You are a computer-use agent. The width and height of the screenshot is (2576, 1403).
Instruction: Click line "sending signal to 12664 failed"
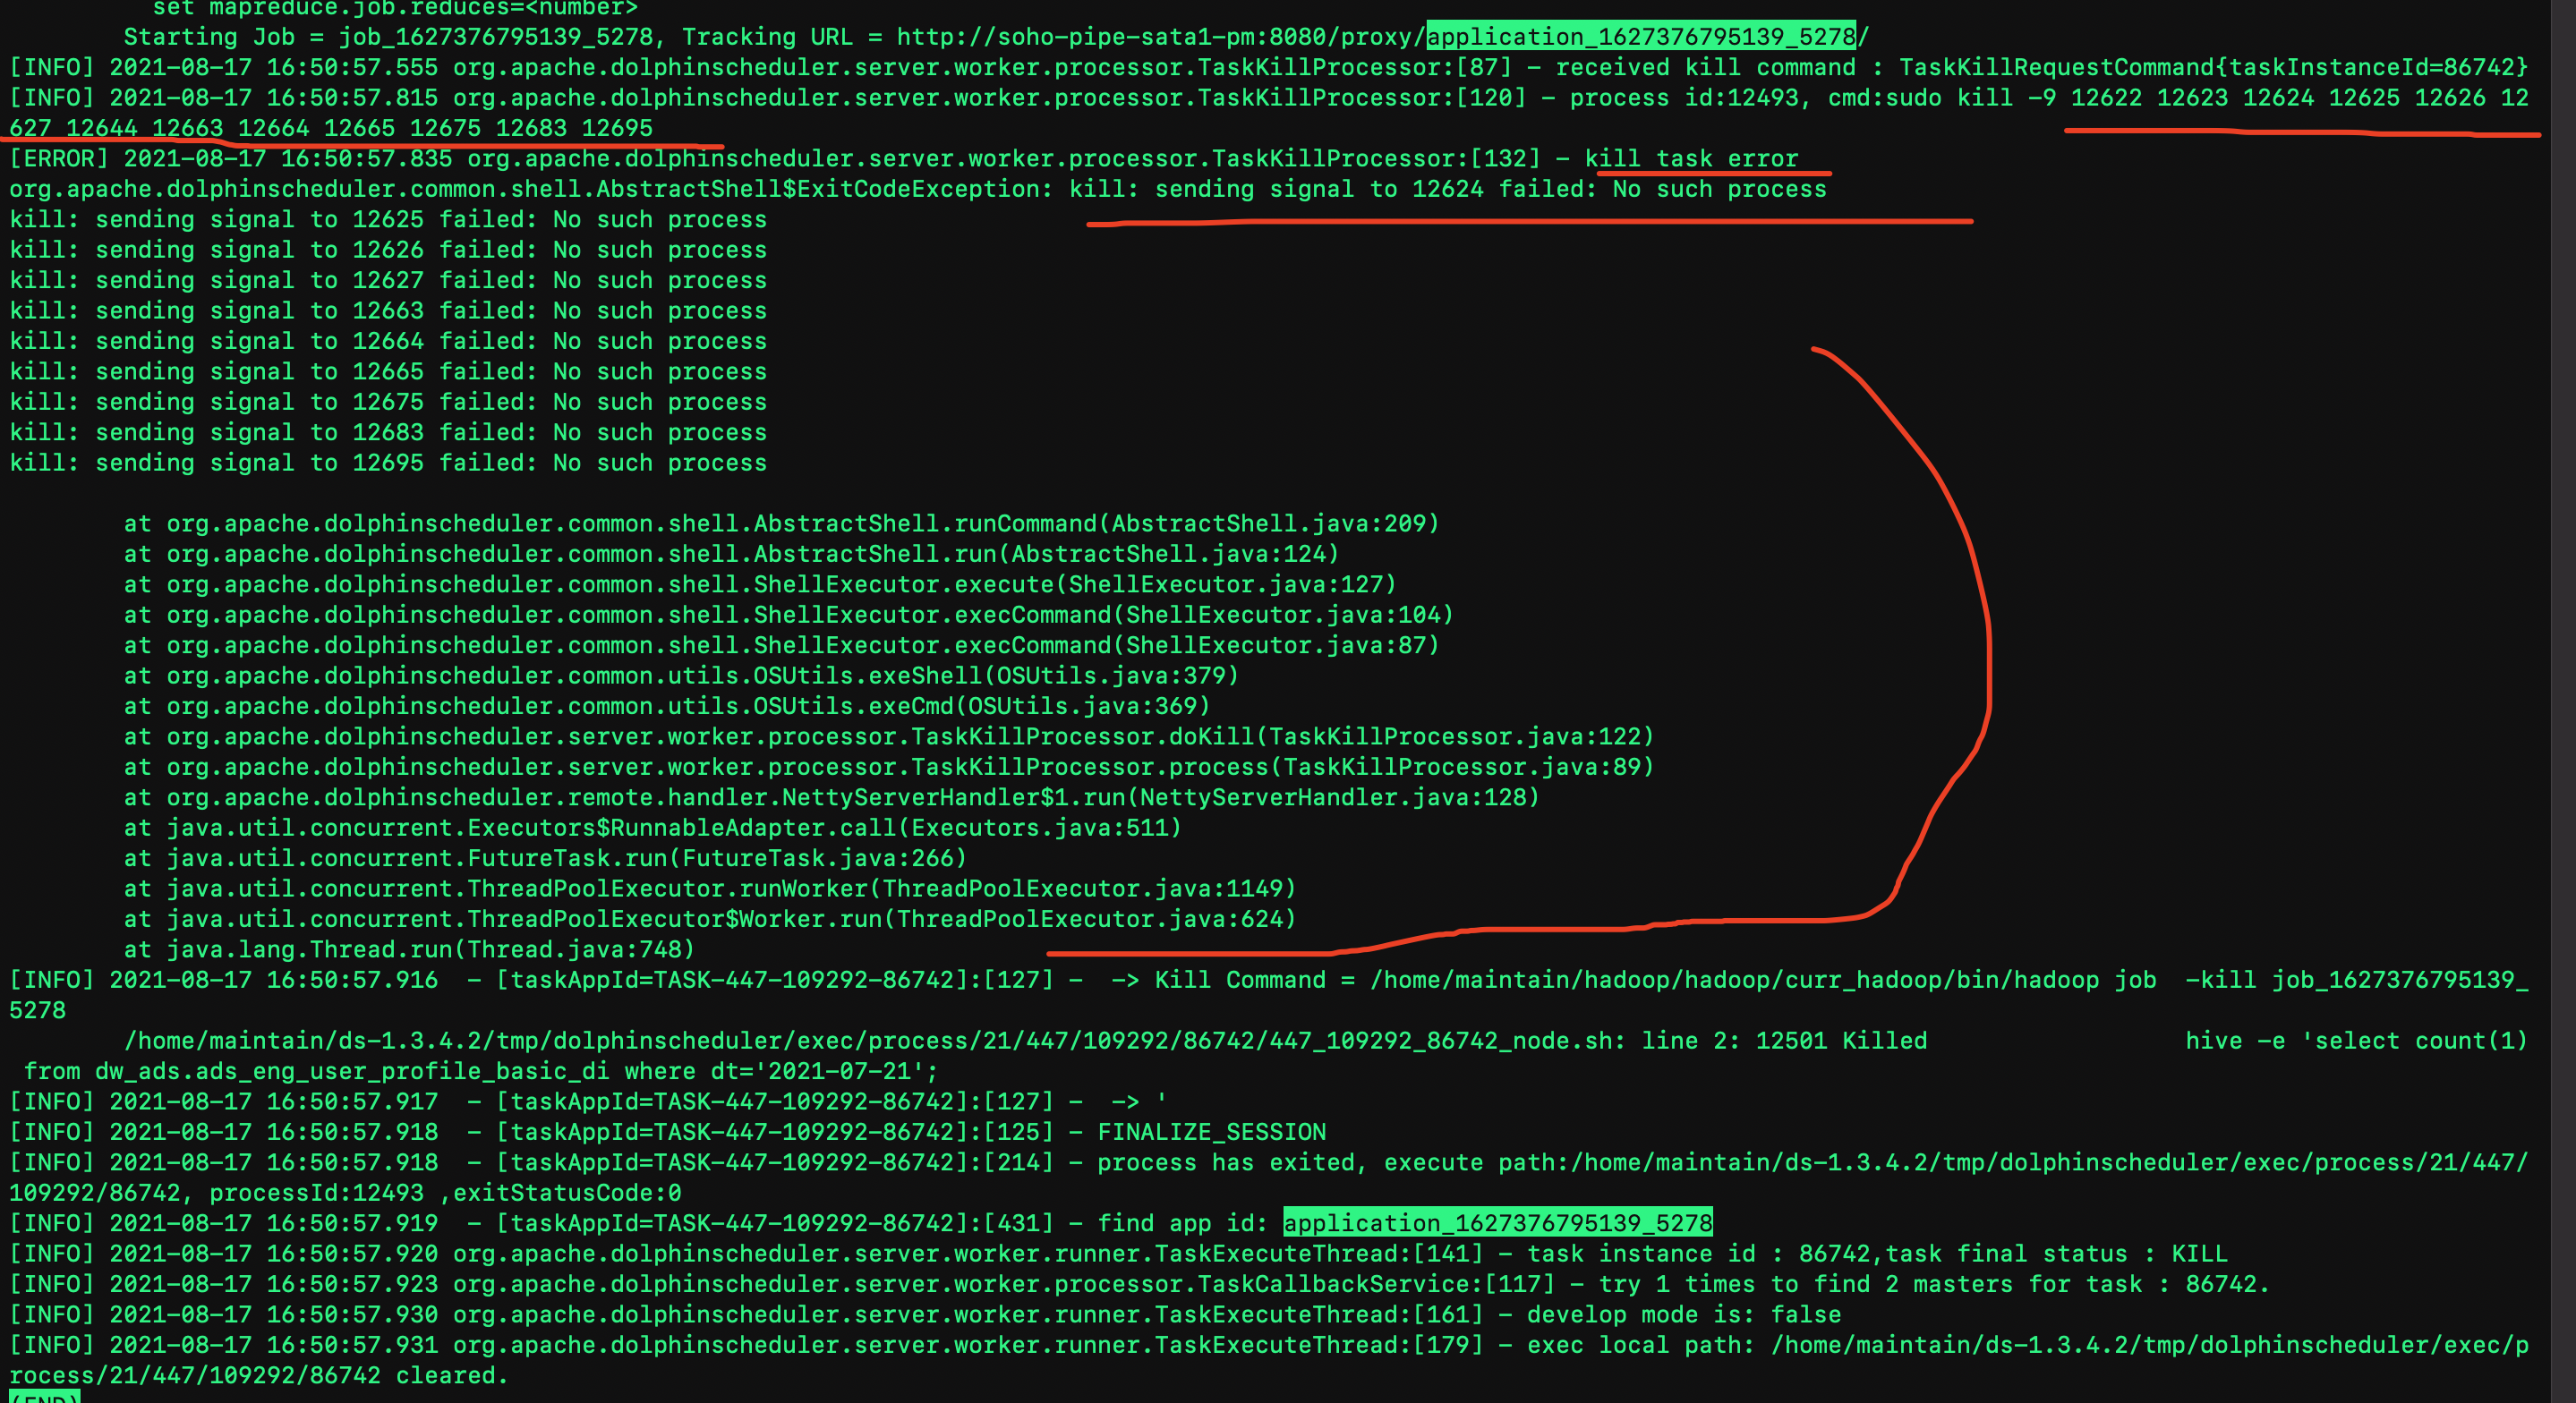[x=388, y=341]
